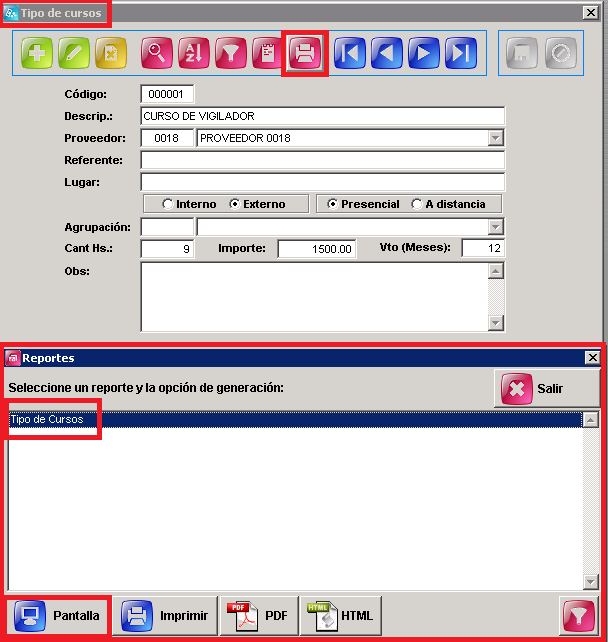This screenshot has width=608, height=642.
Task: Open the Agrupación dropdown arrow
Action: (x=495, y=227)
